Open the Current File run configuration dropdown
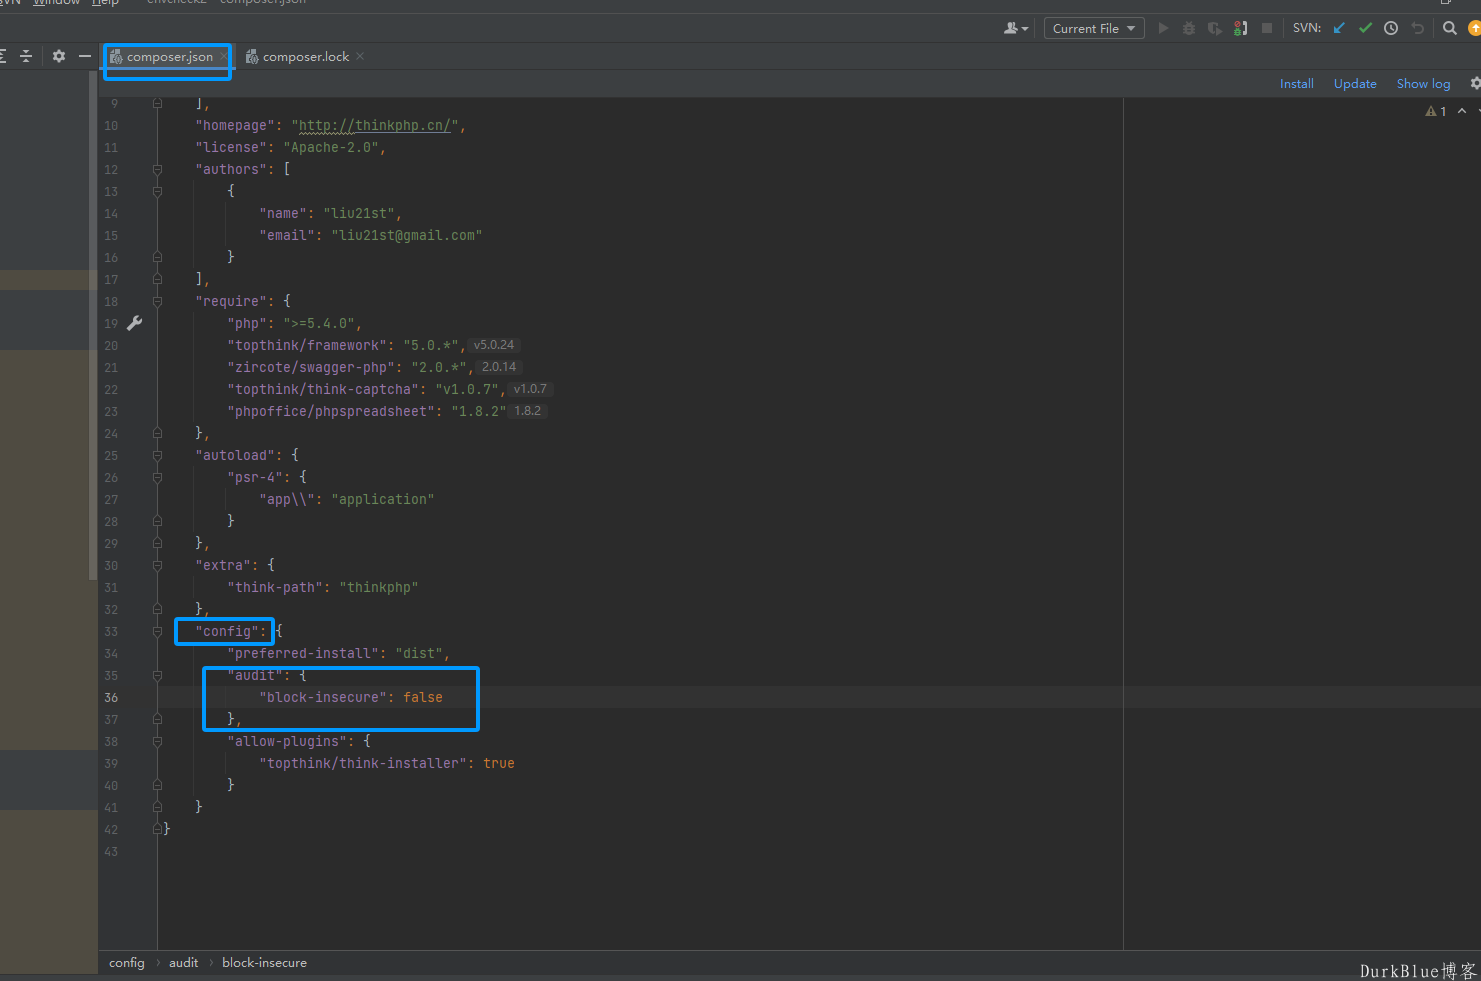This screenshot has height=981, width=1481. [1094, 28]
